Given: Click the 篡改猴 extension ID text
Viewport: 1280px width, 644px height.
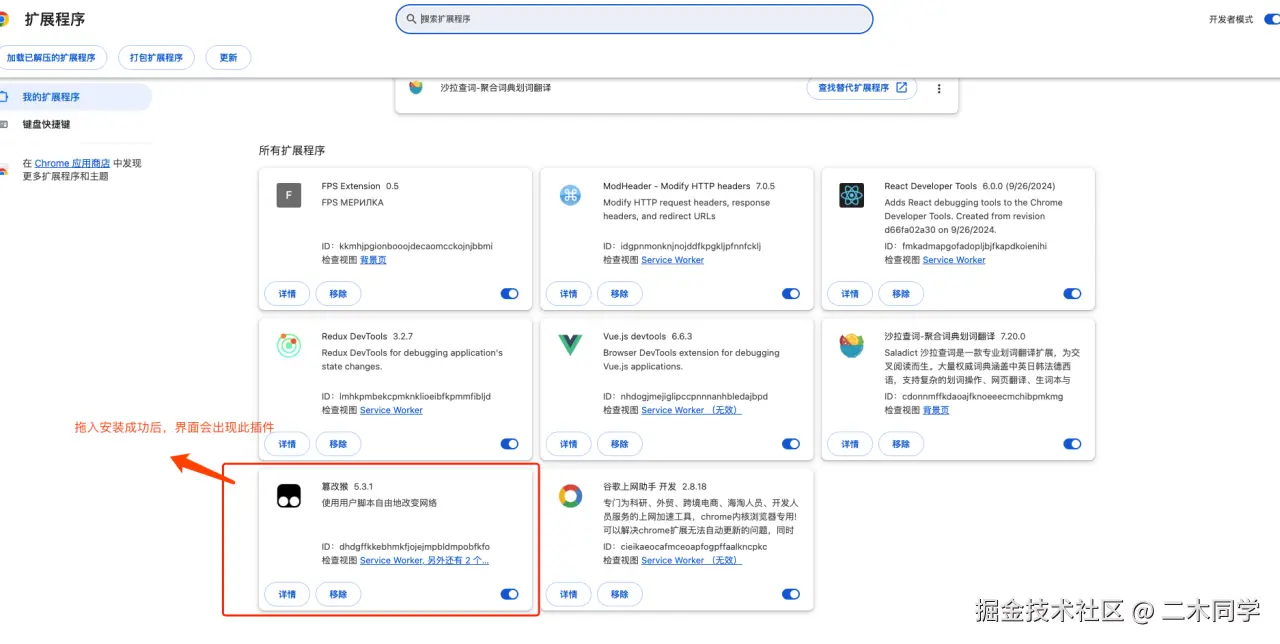Looking at the screenshot, I should coord(406,547).
